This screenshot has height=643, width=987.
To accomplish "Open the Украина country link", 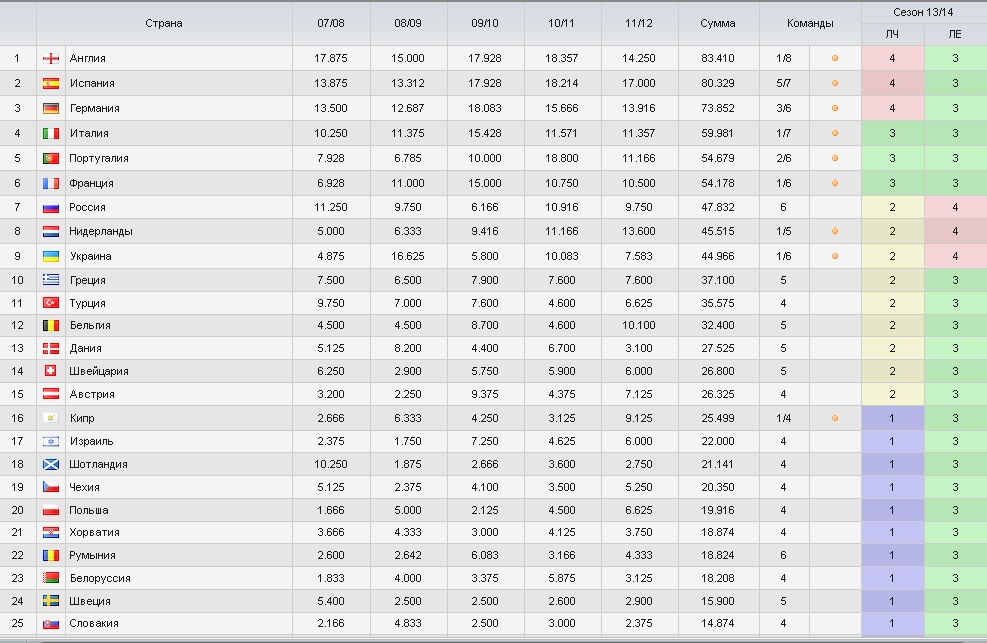I will point(90,256).
